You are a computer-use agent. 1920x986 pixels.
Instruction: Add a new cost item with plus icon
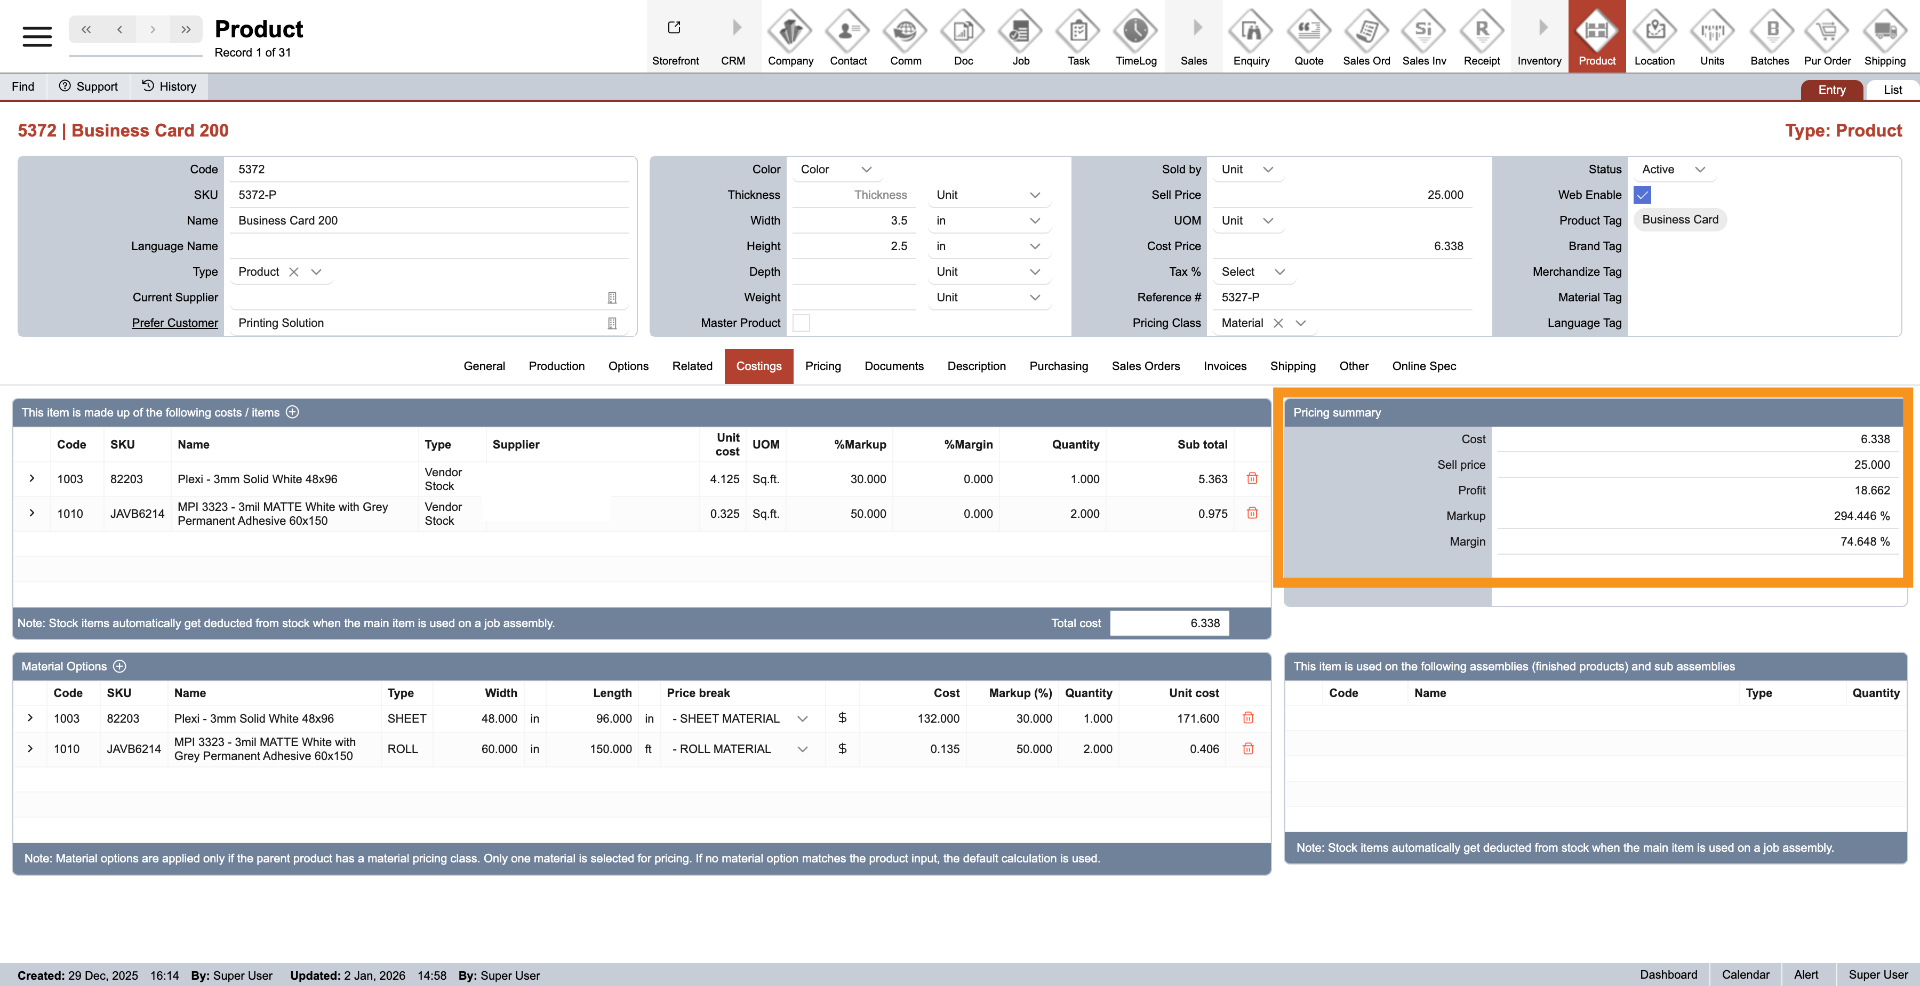293,412
